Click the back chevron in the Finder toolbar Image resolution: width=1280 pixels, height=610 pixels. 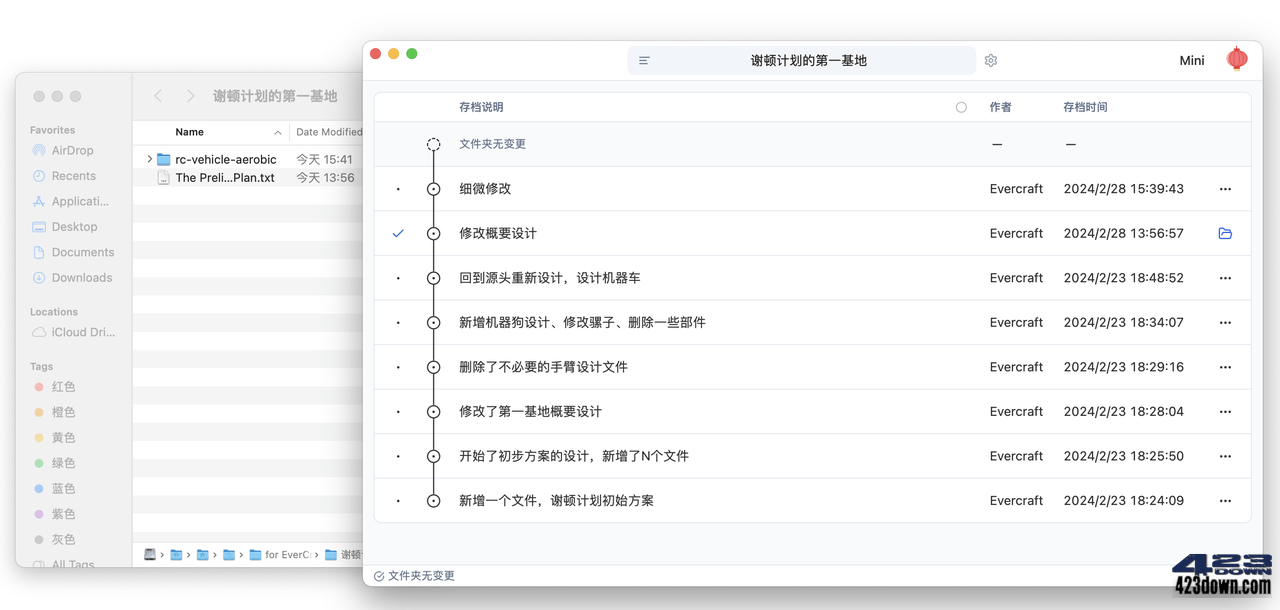[158, 96]
